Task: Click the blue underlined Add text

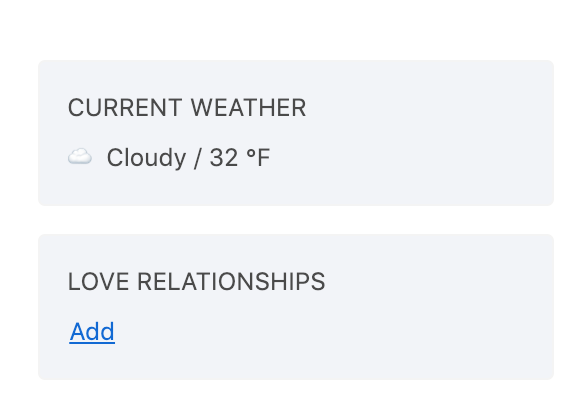Action: tap(92, 332)
